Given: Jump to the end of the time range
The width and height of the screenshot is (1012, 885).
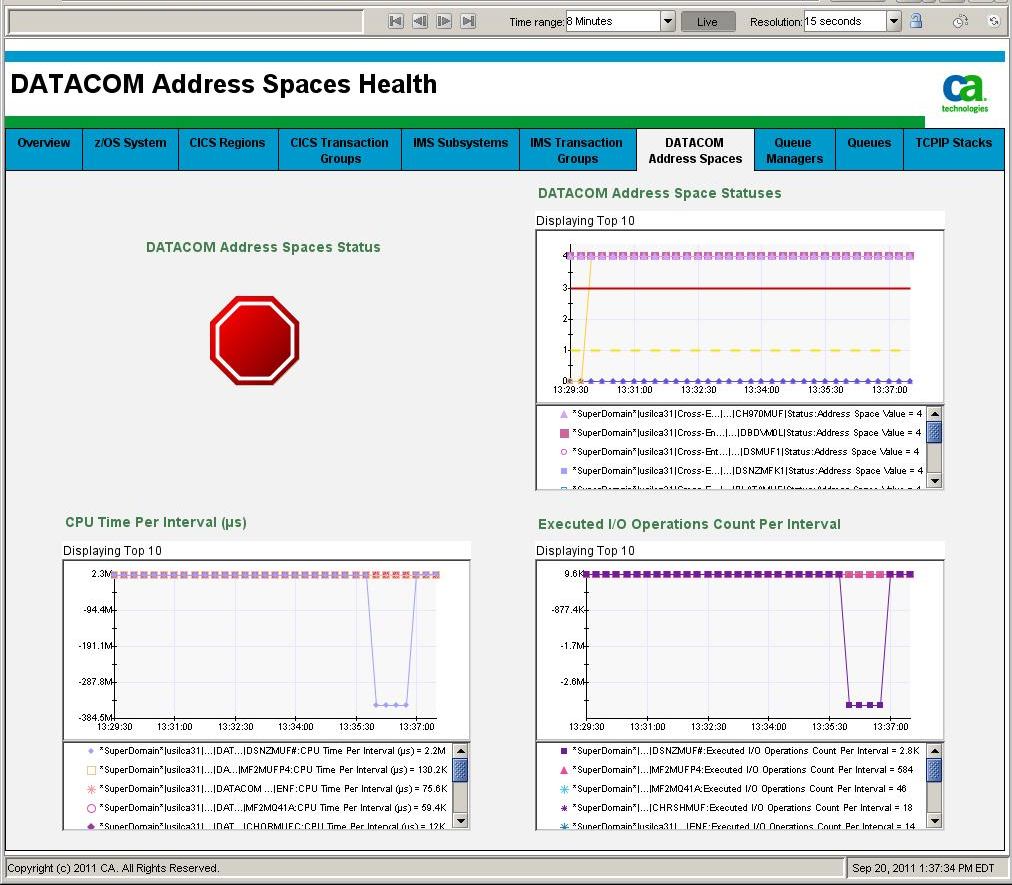Looking at the screenshot, I should (x=469, y=21).
